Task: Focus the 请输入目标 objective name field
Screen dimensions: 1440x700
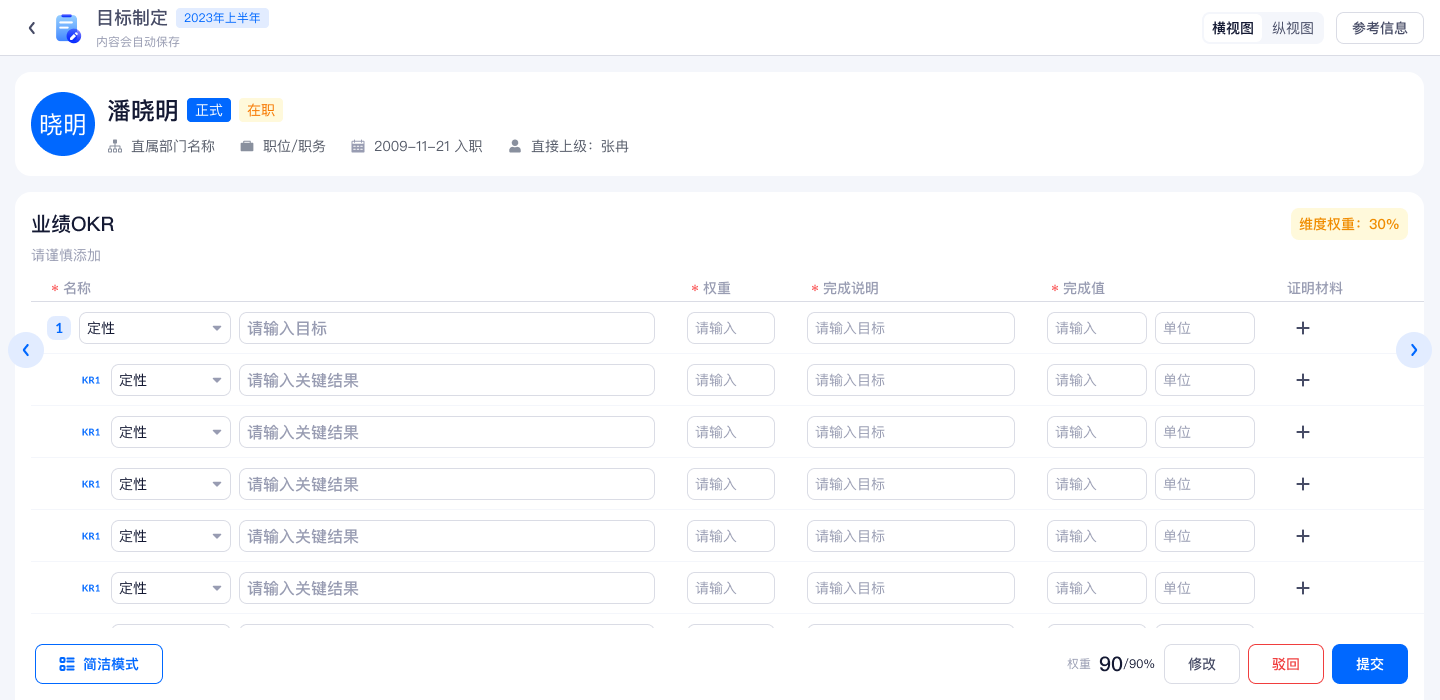Action: [446, 328]
